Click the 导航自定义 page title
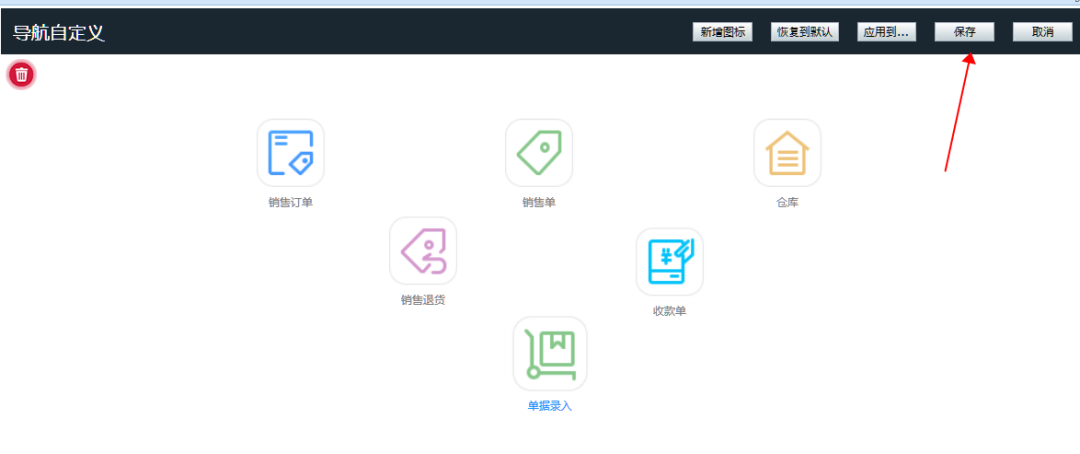This screenshot has height=454, width=1080. [x=59, y=32]
